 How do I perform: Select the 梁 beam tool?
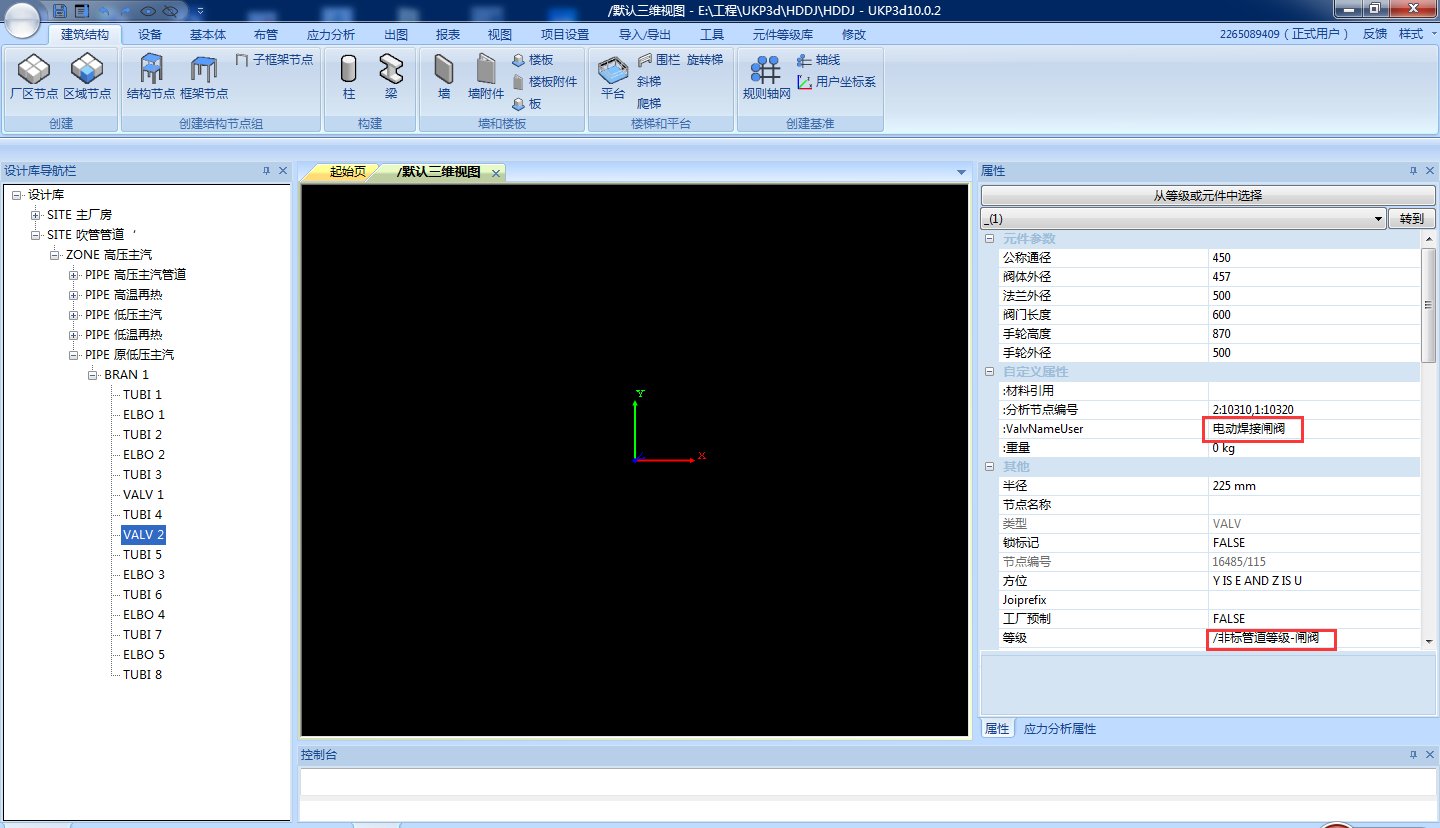click(x=391, y=70)
